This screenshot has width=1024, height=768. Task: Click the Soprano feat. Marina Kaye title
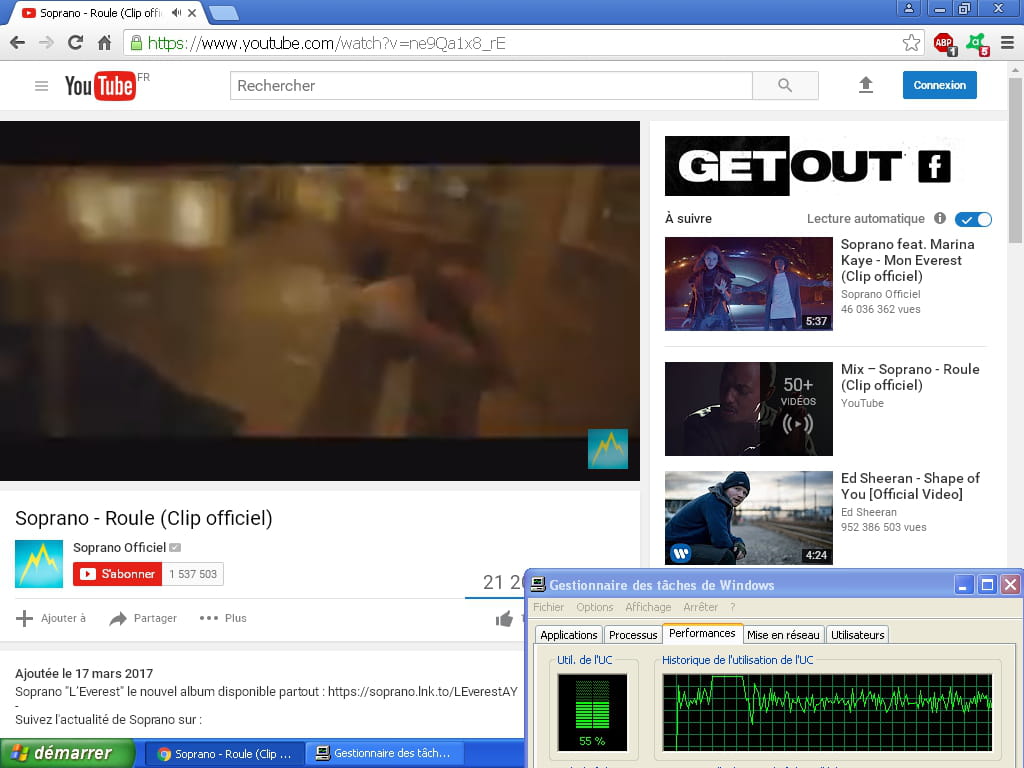tap(908, 260)
